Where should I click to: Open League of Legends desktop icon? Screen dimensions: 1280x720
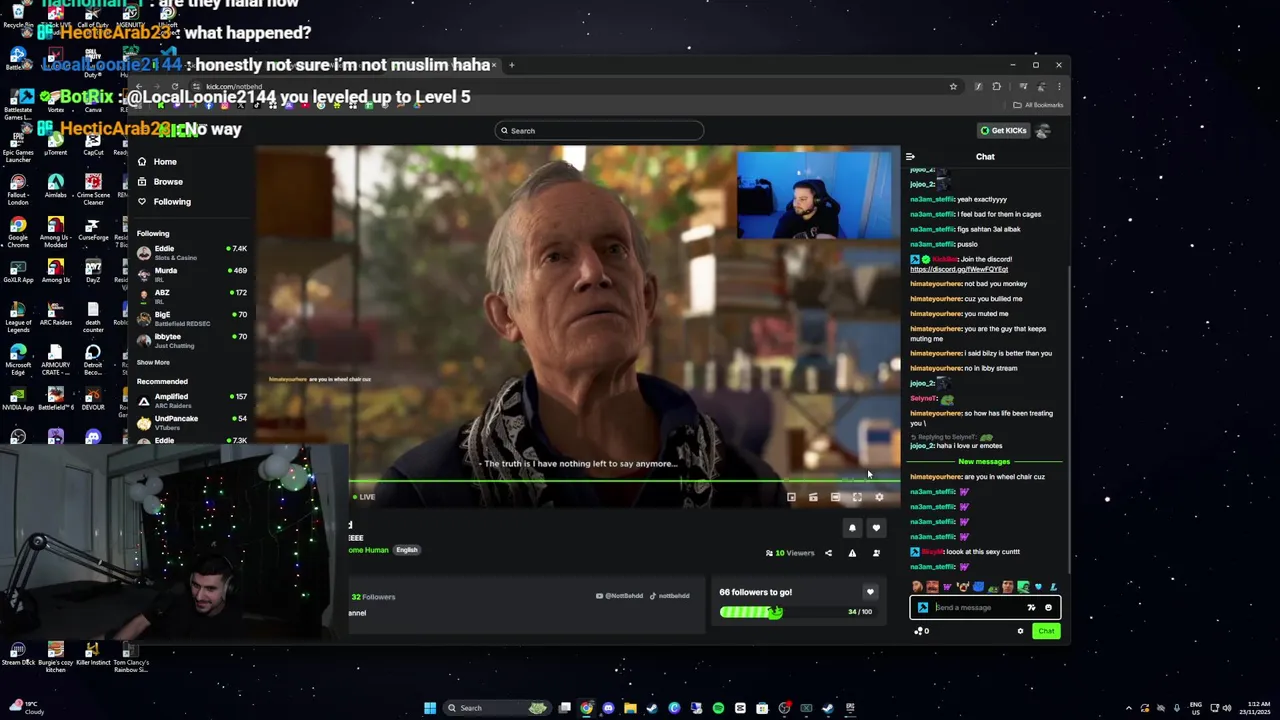[x=18, y=313]
